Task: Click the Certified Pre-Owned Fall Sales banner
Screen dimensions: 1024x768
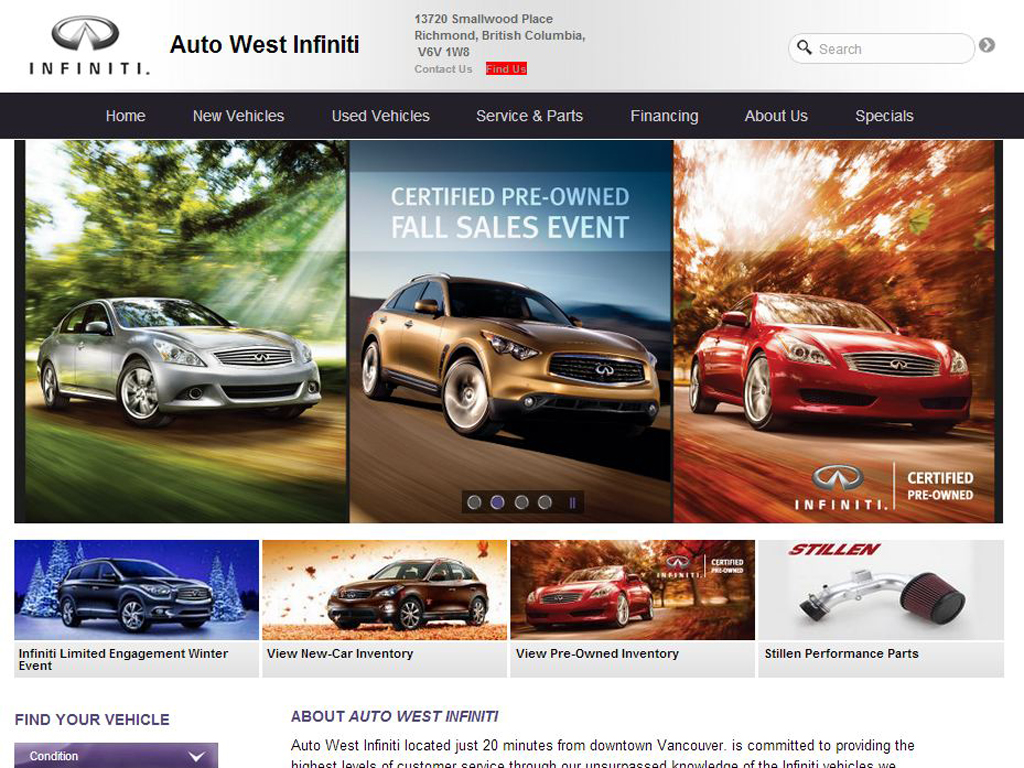Action: point(509,330)
